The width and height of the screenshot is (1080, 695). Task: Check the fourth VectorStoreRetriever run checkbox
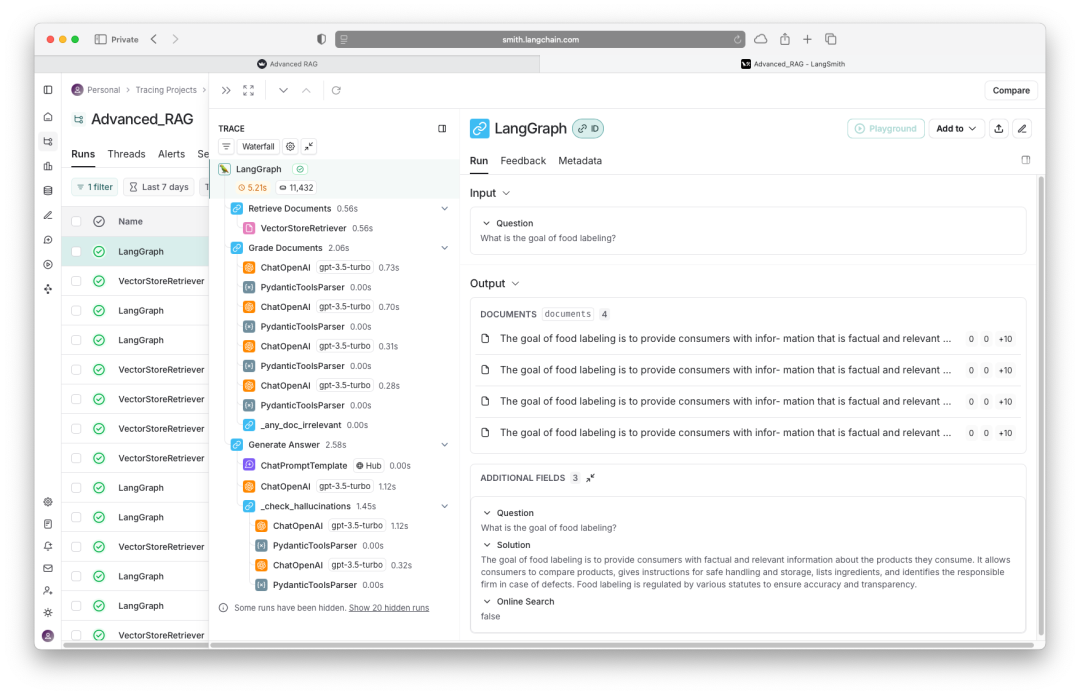tap(76, 428)
